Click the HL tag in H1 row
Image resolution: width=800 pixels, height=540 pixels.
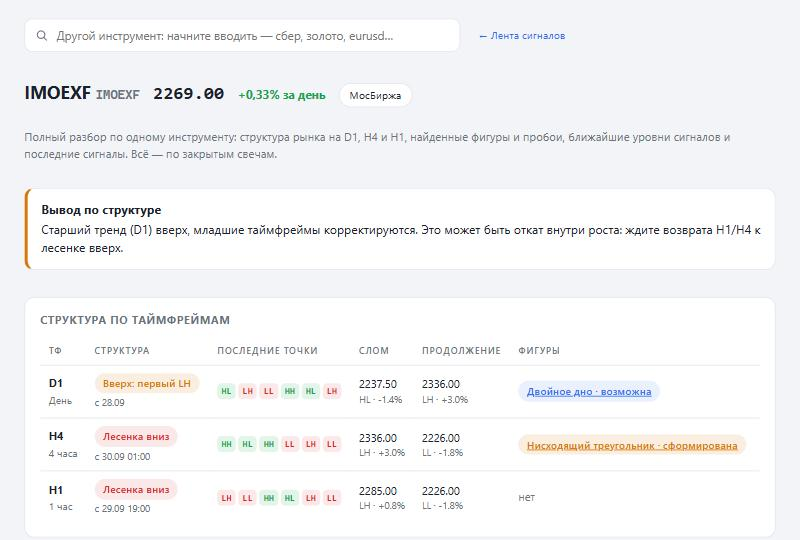pos(290,498)
